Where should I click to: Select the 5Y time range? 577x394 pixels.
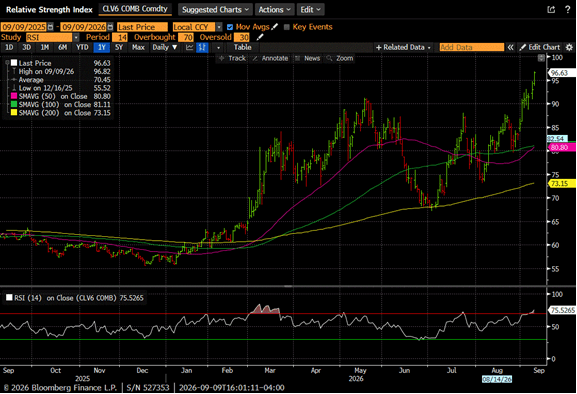[x=118, y=47]
